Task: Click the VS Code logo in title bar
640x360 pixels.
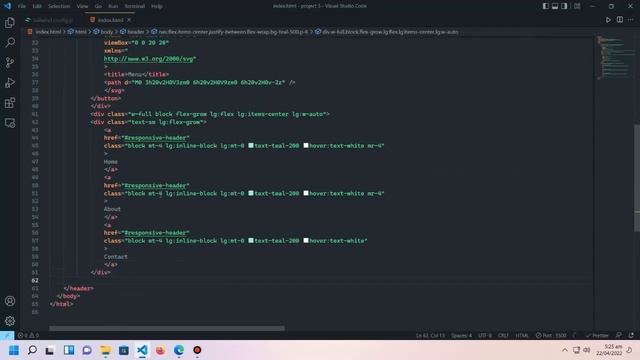Action: [7, 6]
